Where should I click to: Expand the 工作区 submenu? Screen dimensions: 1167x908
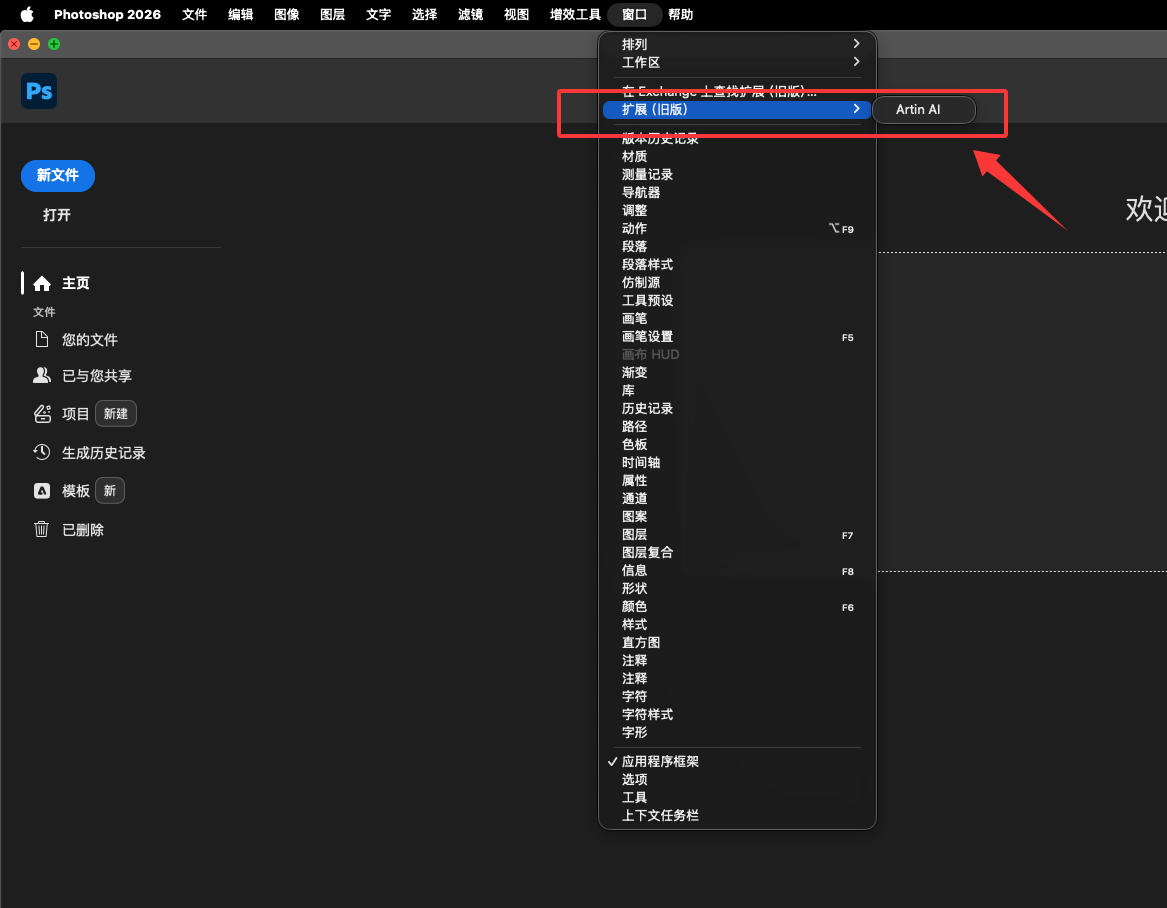click(x=737, y=62)
